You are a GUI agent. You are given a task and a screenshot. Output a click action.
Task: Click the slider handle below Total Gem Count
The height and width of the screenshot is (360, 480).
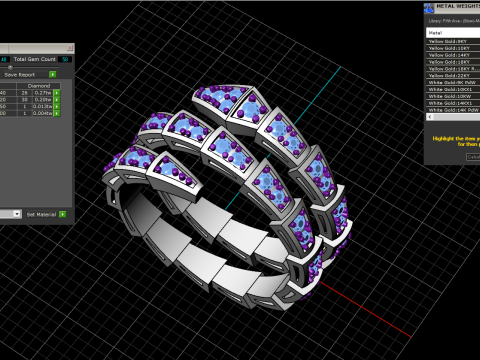coord(10,67)
